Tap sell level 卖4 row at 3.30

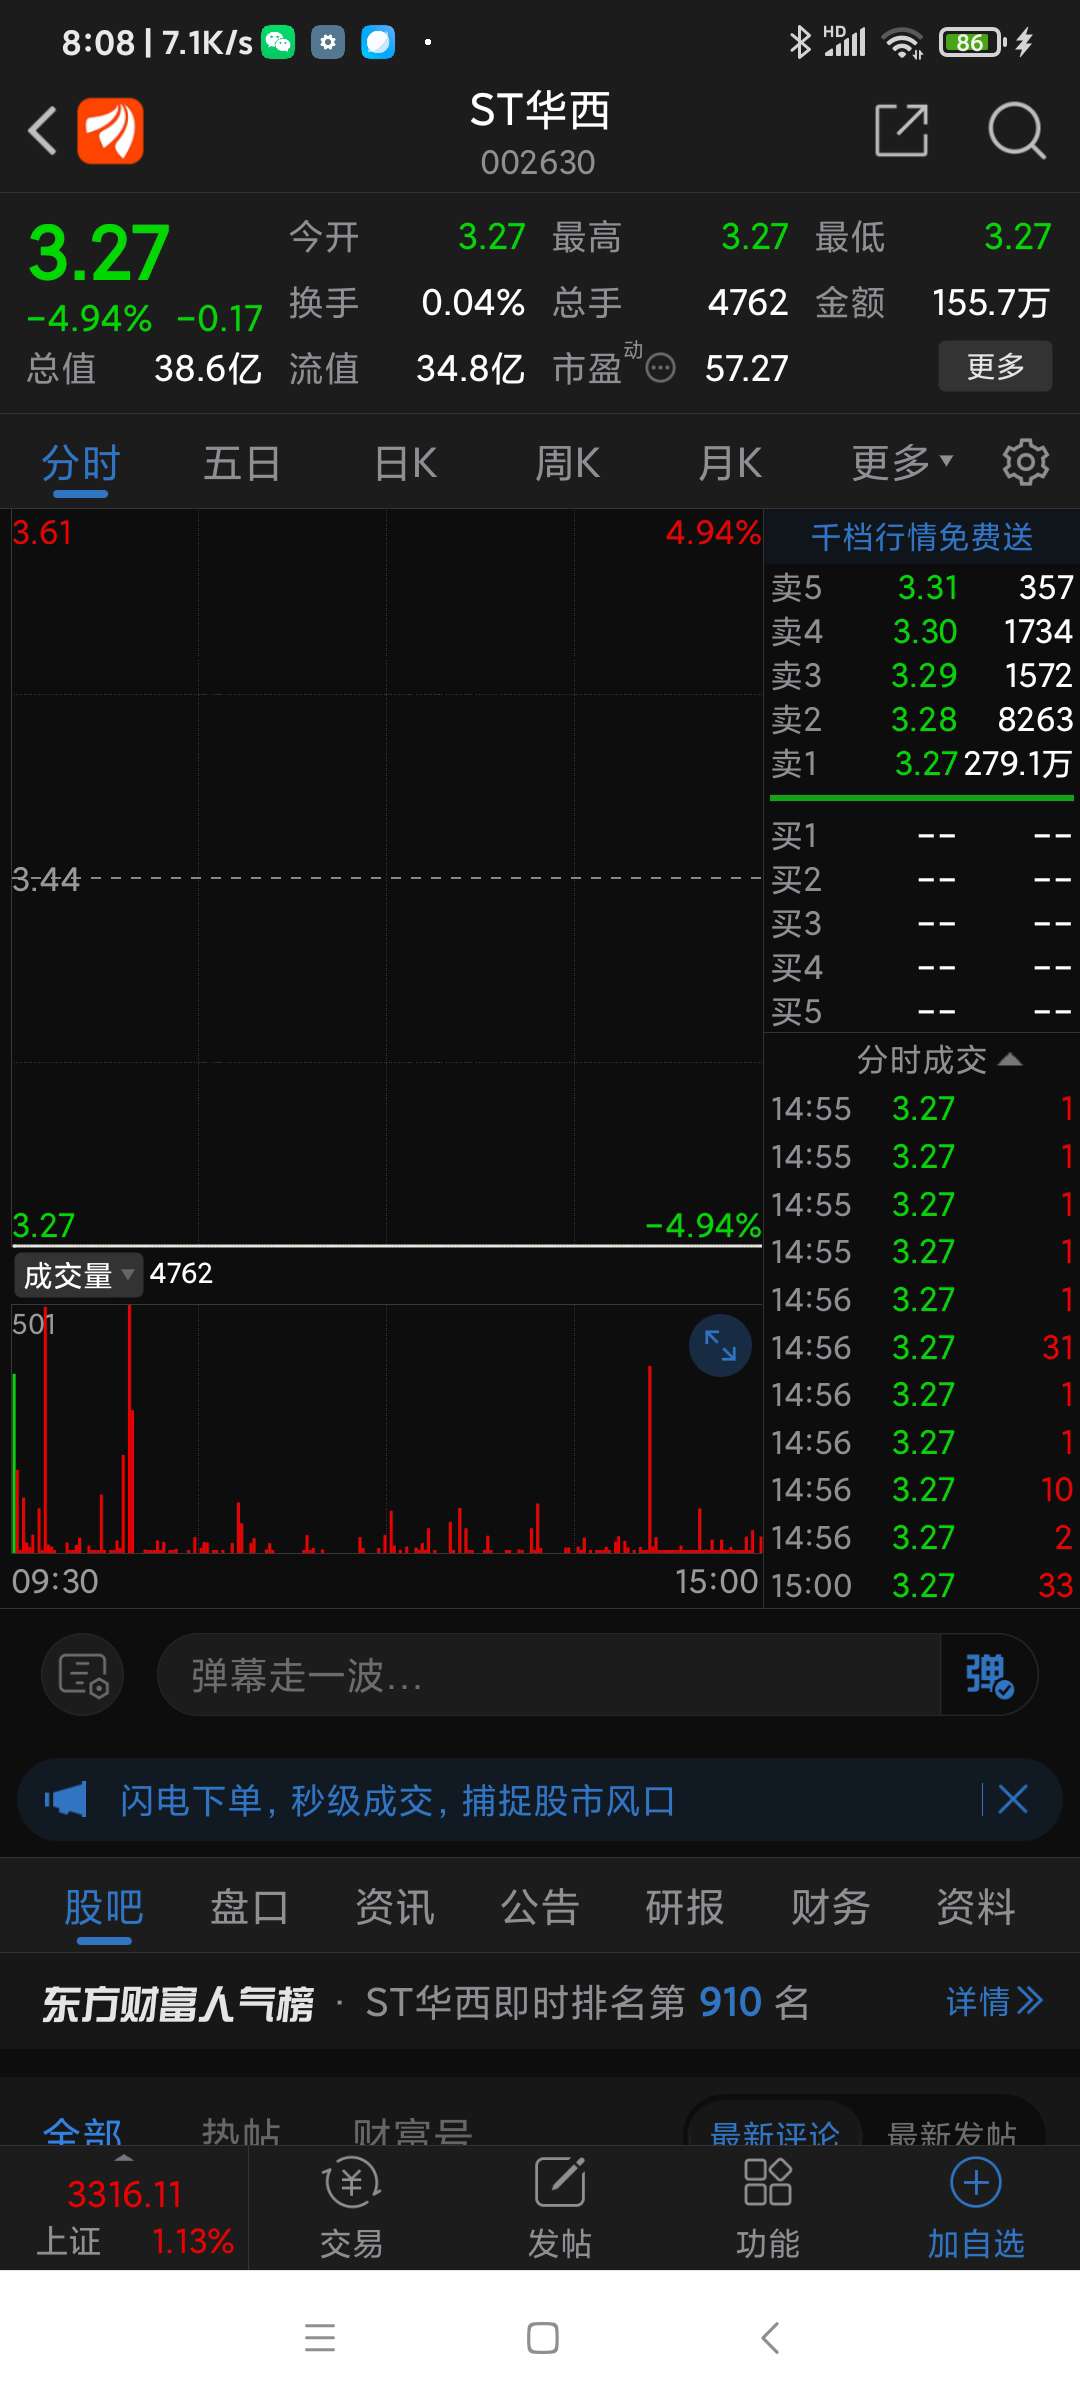pyautogui.click(x=921, y=632)
